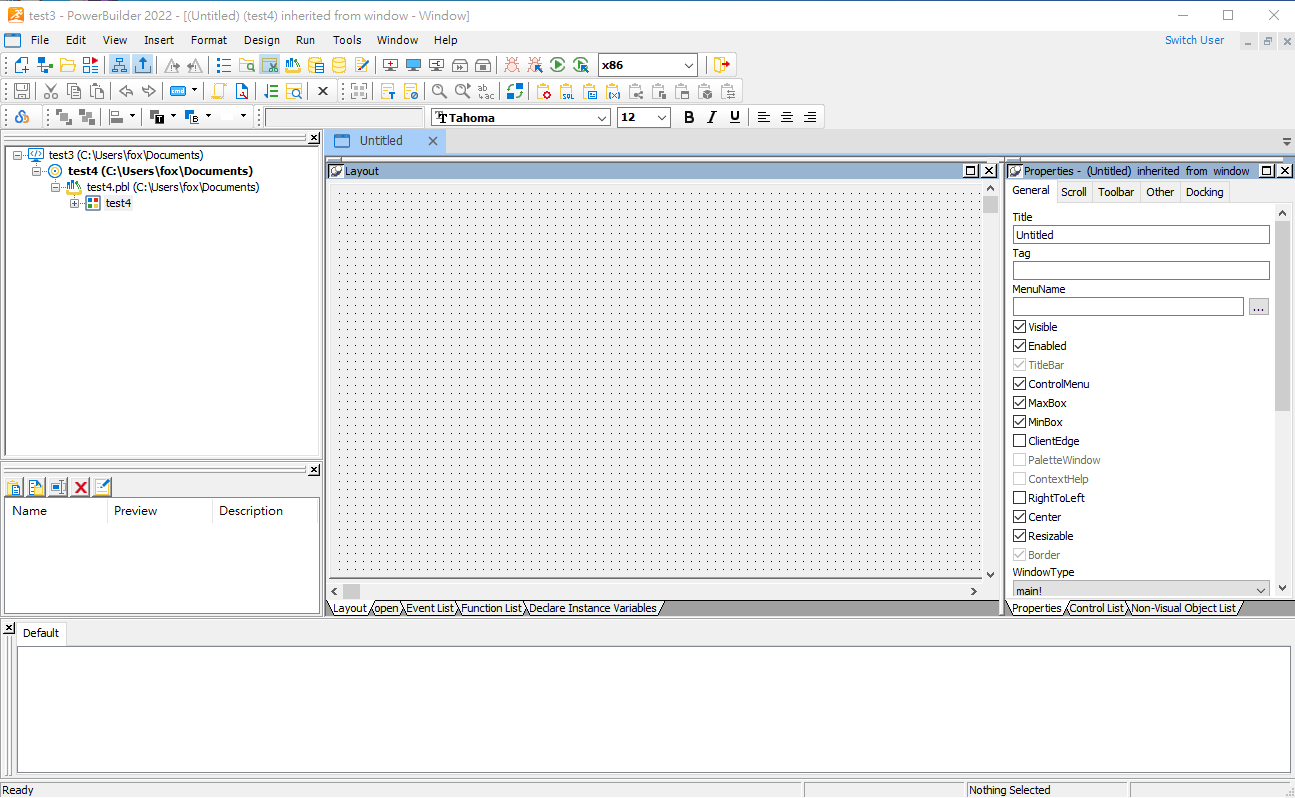Click the Switch User link

tap(1194, 40)
